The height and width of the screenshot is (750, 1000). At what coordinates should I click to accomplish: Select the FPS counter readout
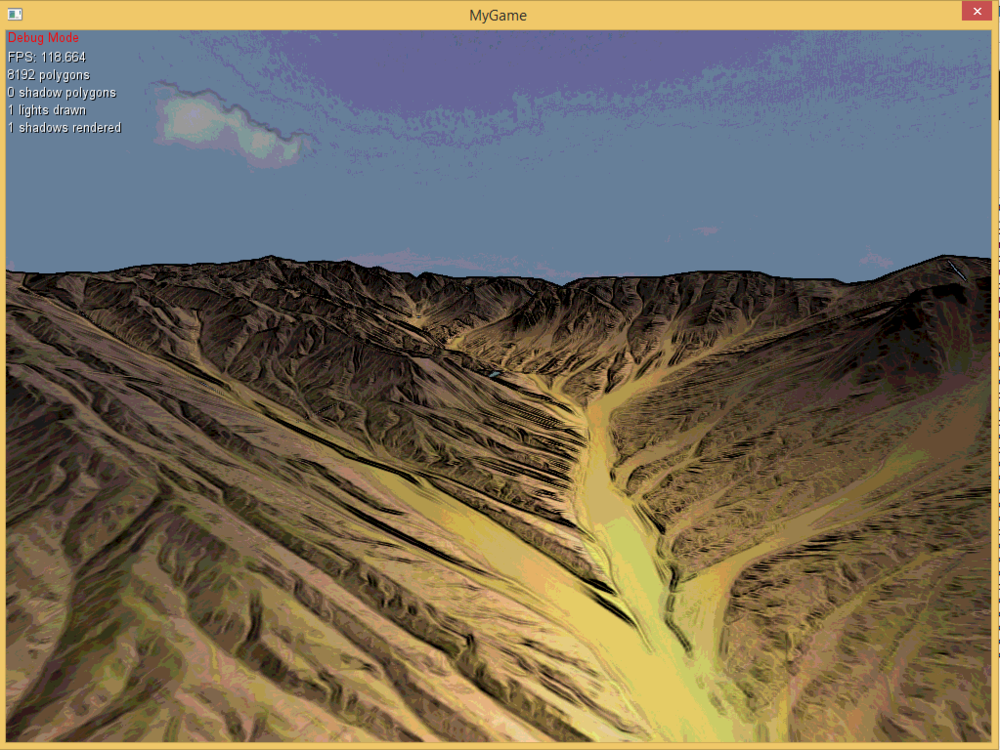(x=47, y=57)
